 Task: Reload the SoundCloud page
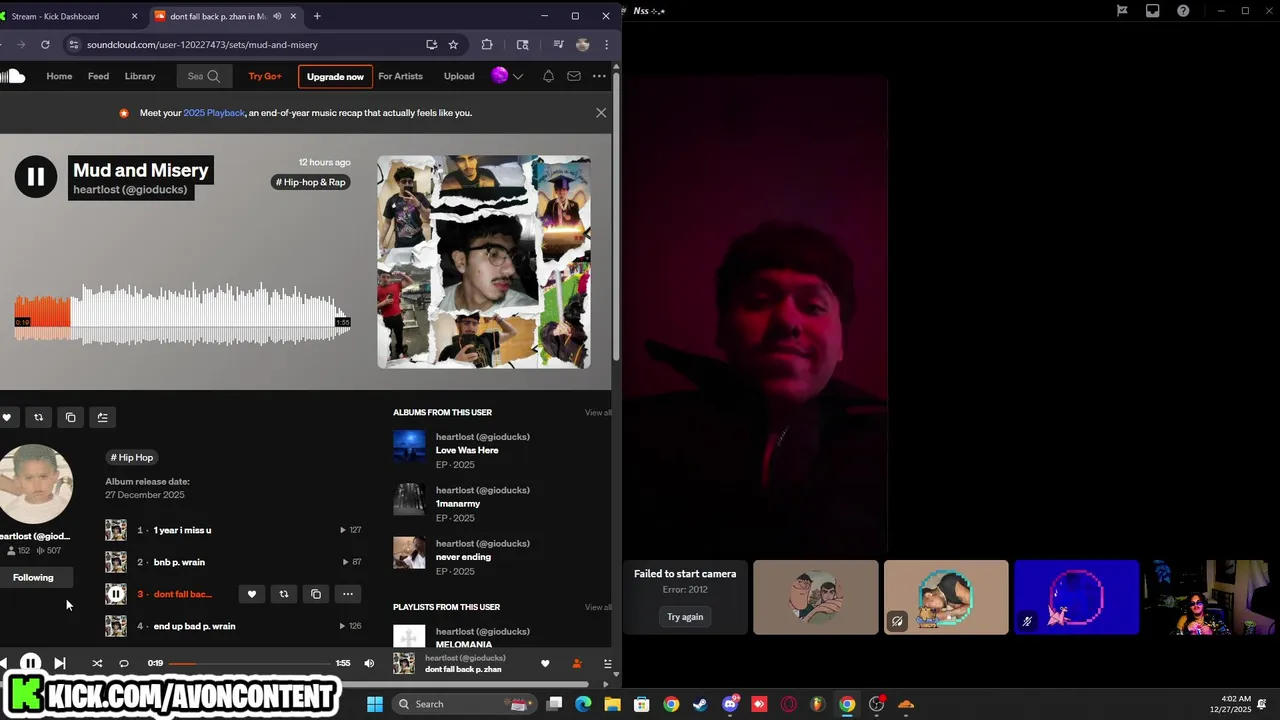(x=45, y=44)
